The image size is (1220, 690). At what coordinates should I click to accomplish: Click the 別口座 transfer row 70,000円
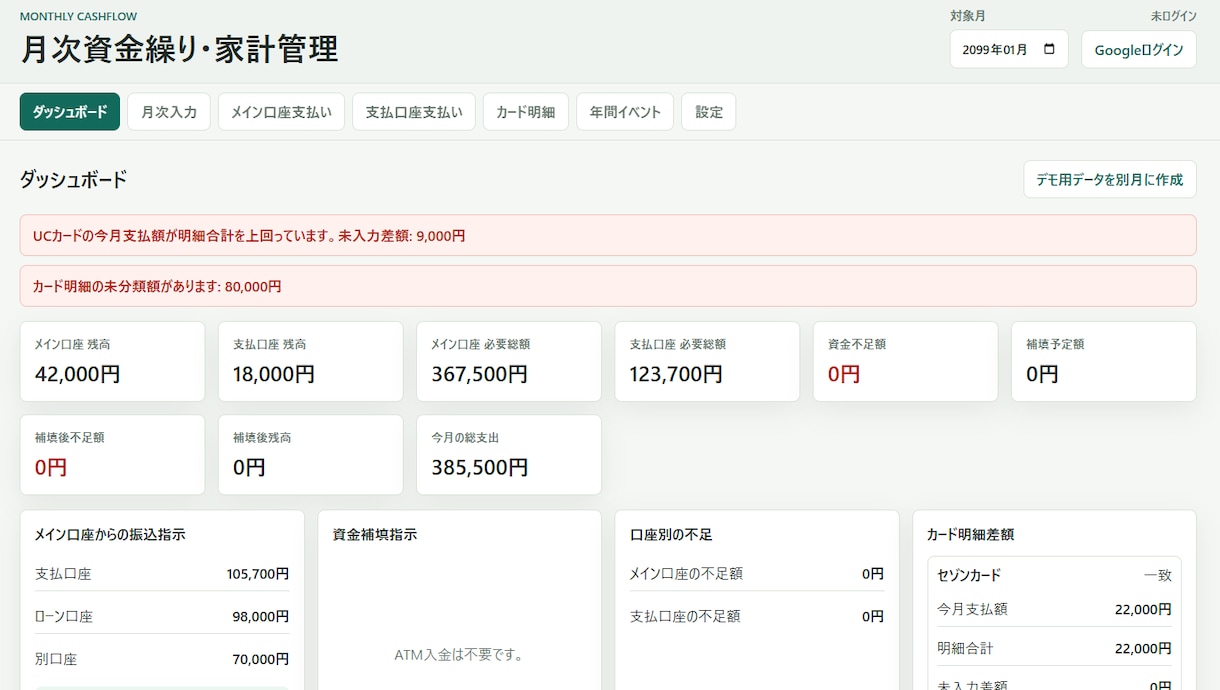point(162,659)
